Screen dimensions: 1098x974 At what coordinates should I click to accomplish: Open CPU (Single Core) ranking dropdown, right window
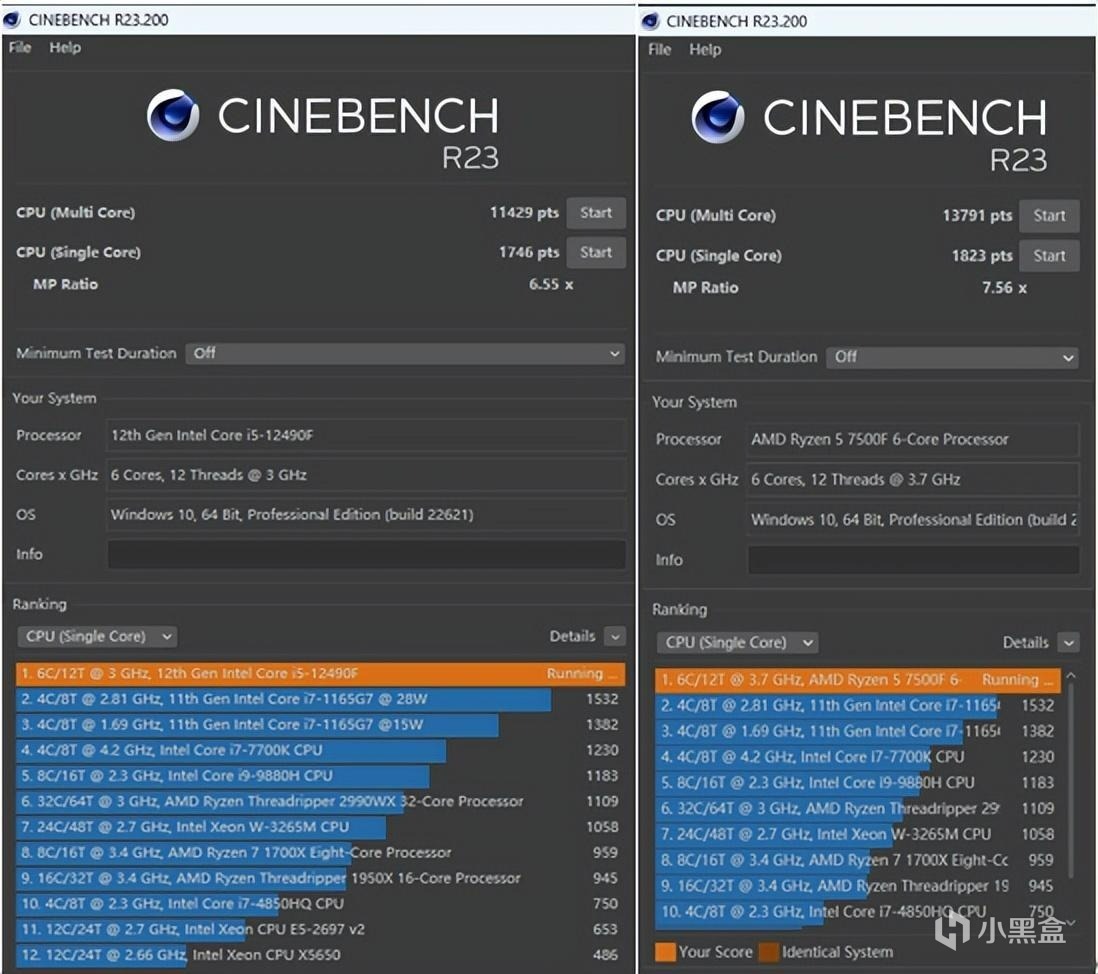coord(737,642)
